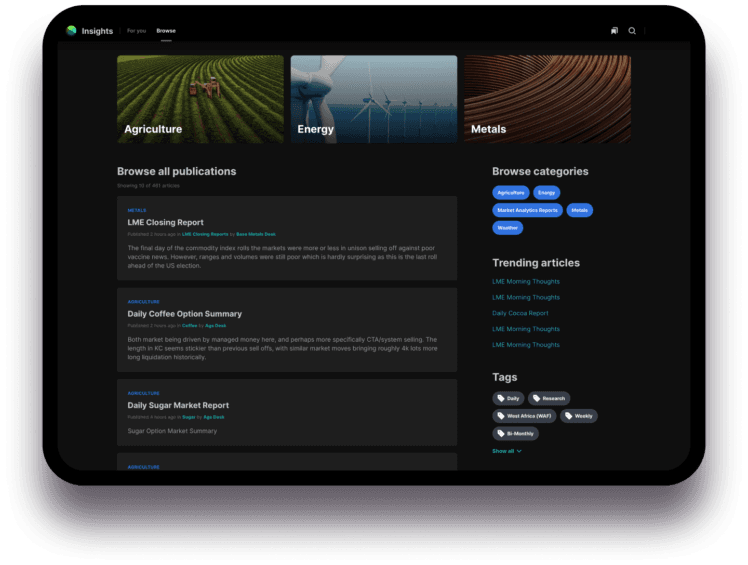This screenshot has height=565, width=748.
Task: Click the Insights globe logo icon
Action: pyautogui.click(x=72, y=31)
